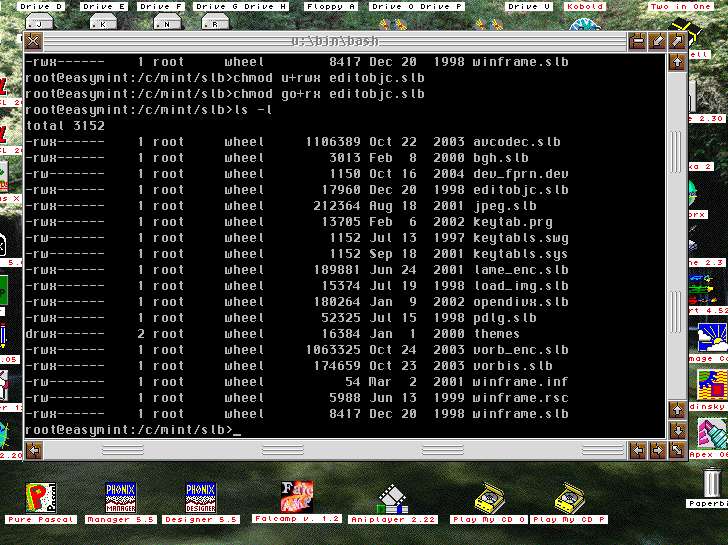Click the horizontal scrollbar track
The width and height of the screenshot is (728, 545).
pyautogui.click(x=350, y=451)
